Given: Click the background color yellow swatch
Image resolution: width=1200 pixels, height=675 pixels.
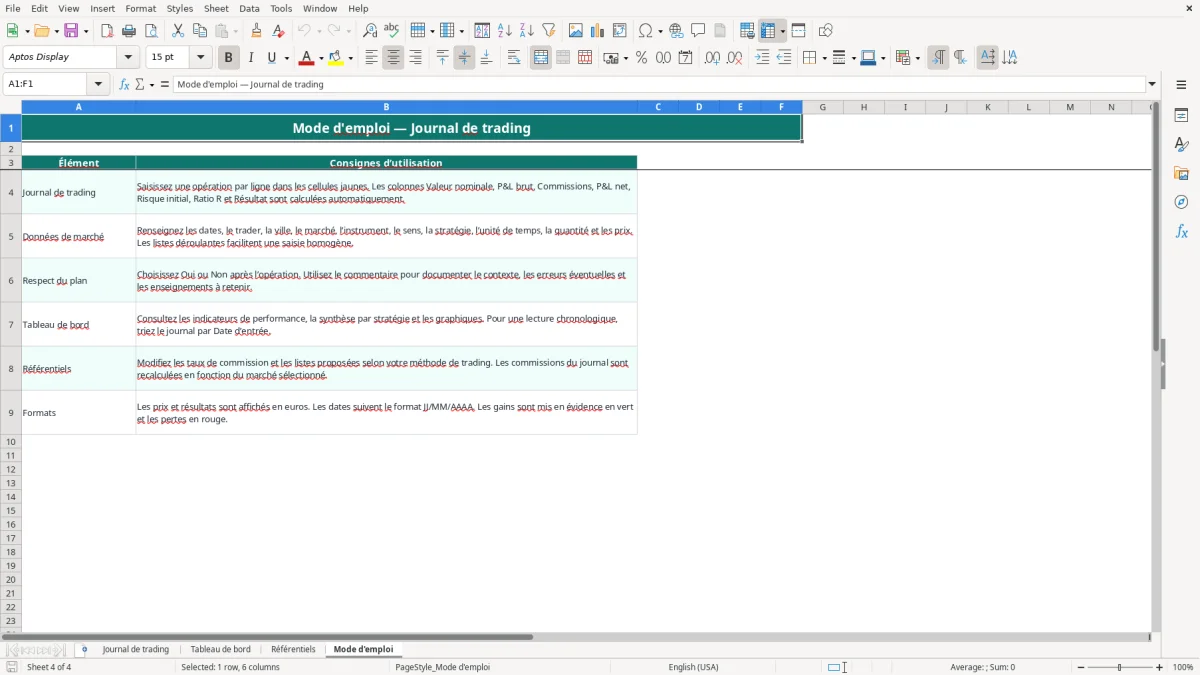Looking at the screenshot, I should pyautogui.click(x=337, y=58).
